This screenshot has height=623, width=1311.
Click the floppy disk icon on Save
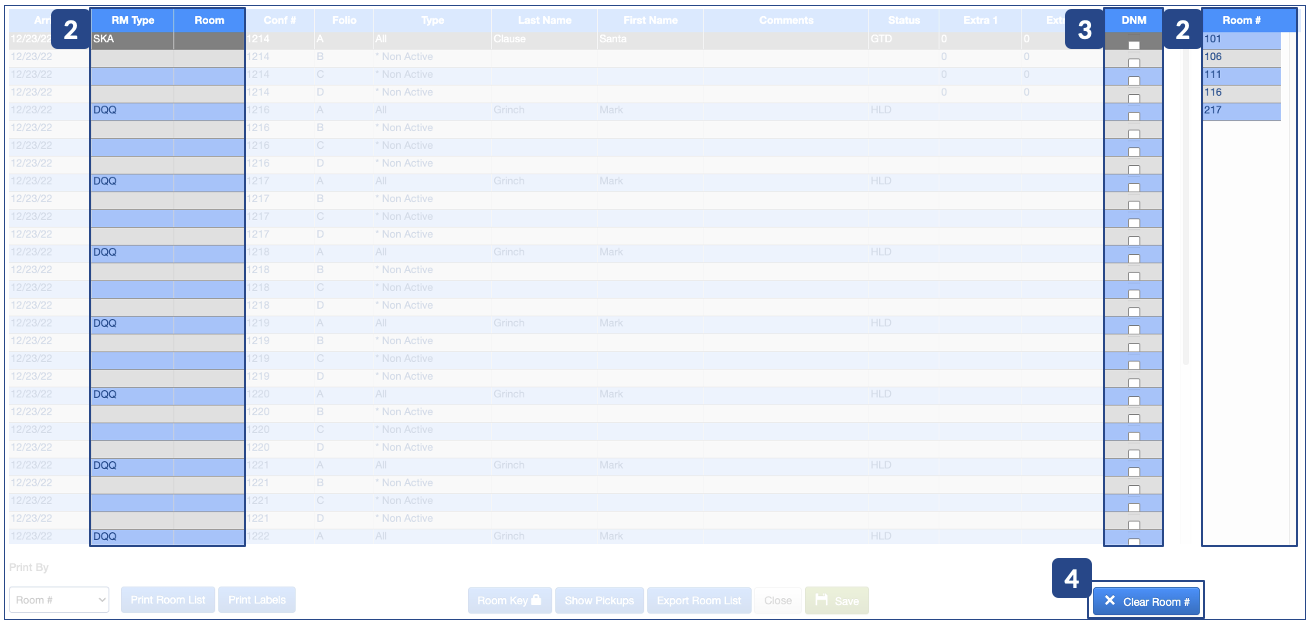(x=821, y=601)
